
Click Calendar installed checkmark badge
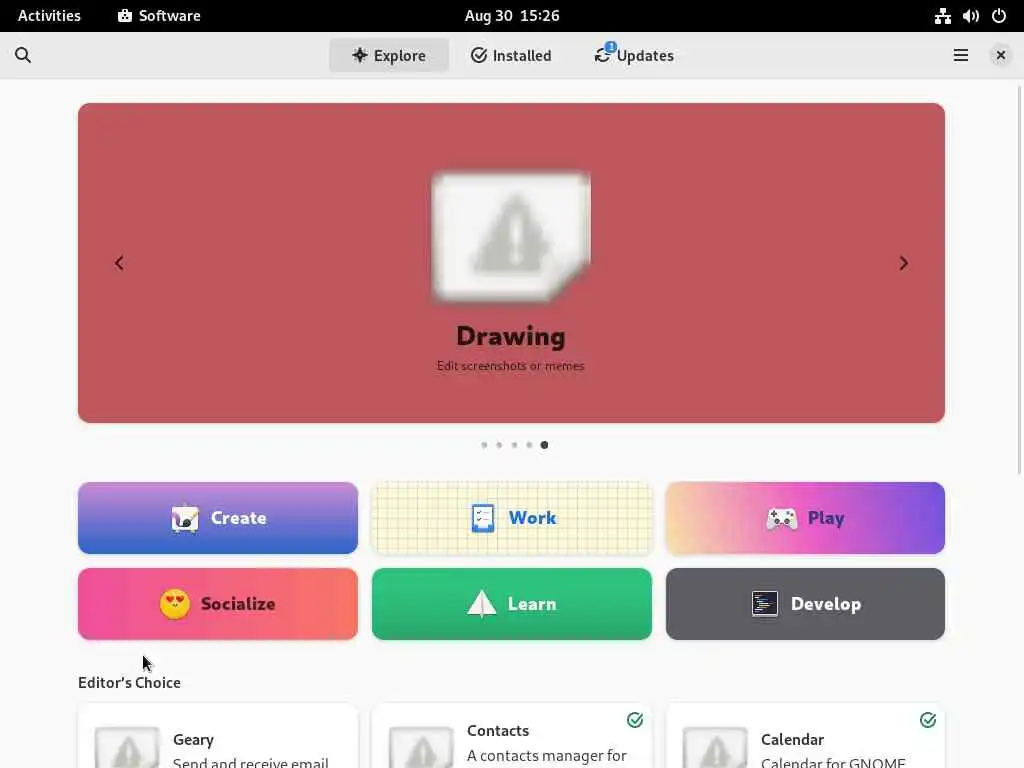[928, 720]
